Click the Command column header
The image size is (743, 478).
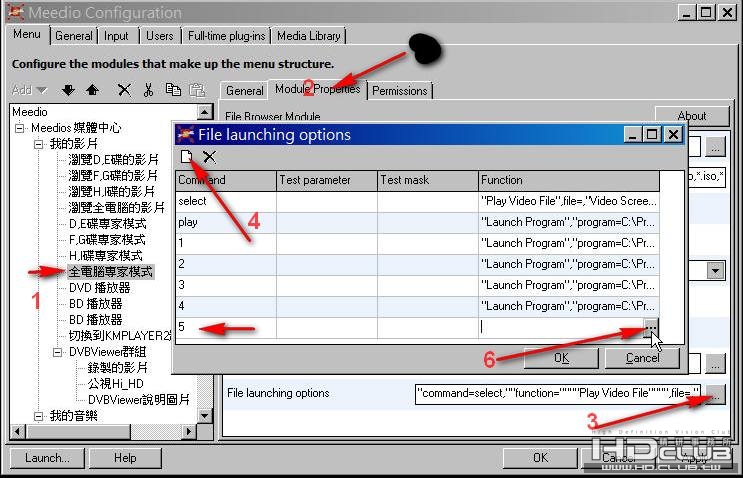tap(226, 180)
